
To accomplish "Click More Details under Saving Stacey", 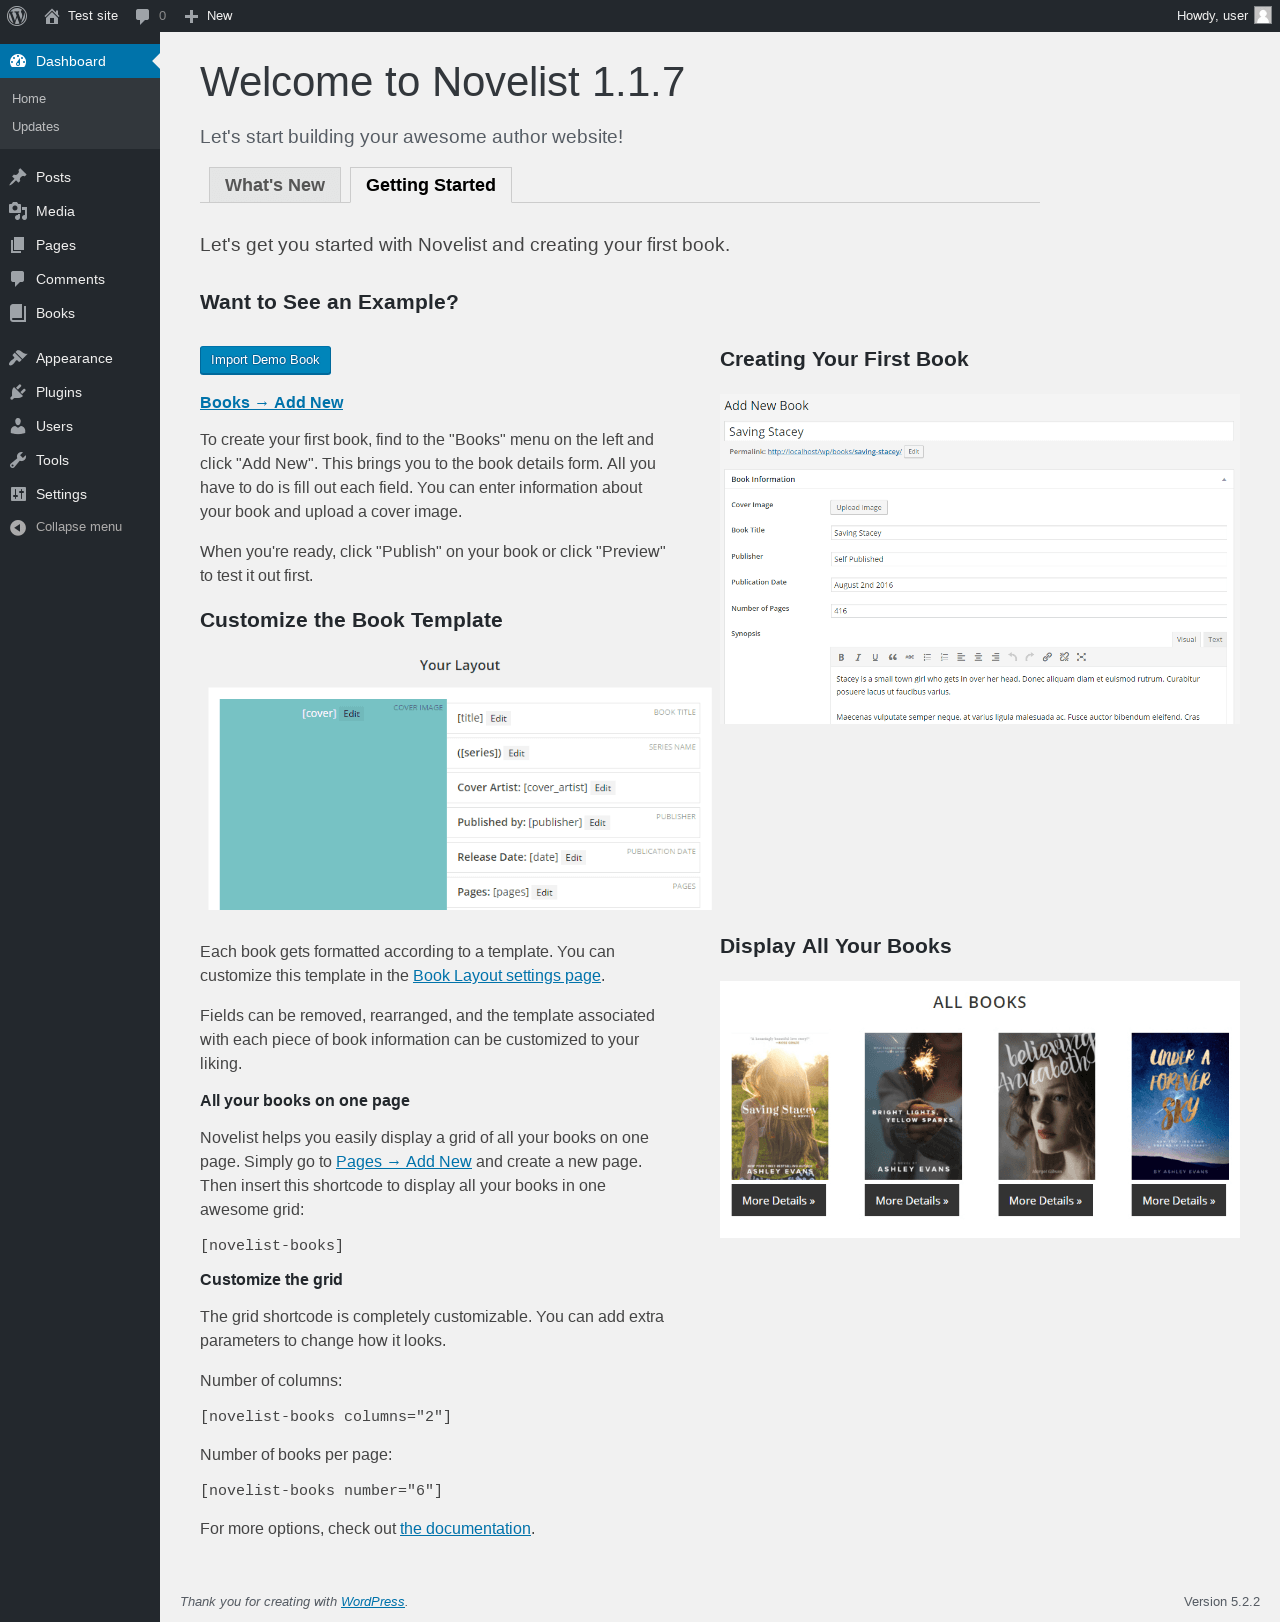I will tap(779, 1200).
